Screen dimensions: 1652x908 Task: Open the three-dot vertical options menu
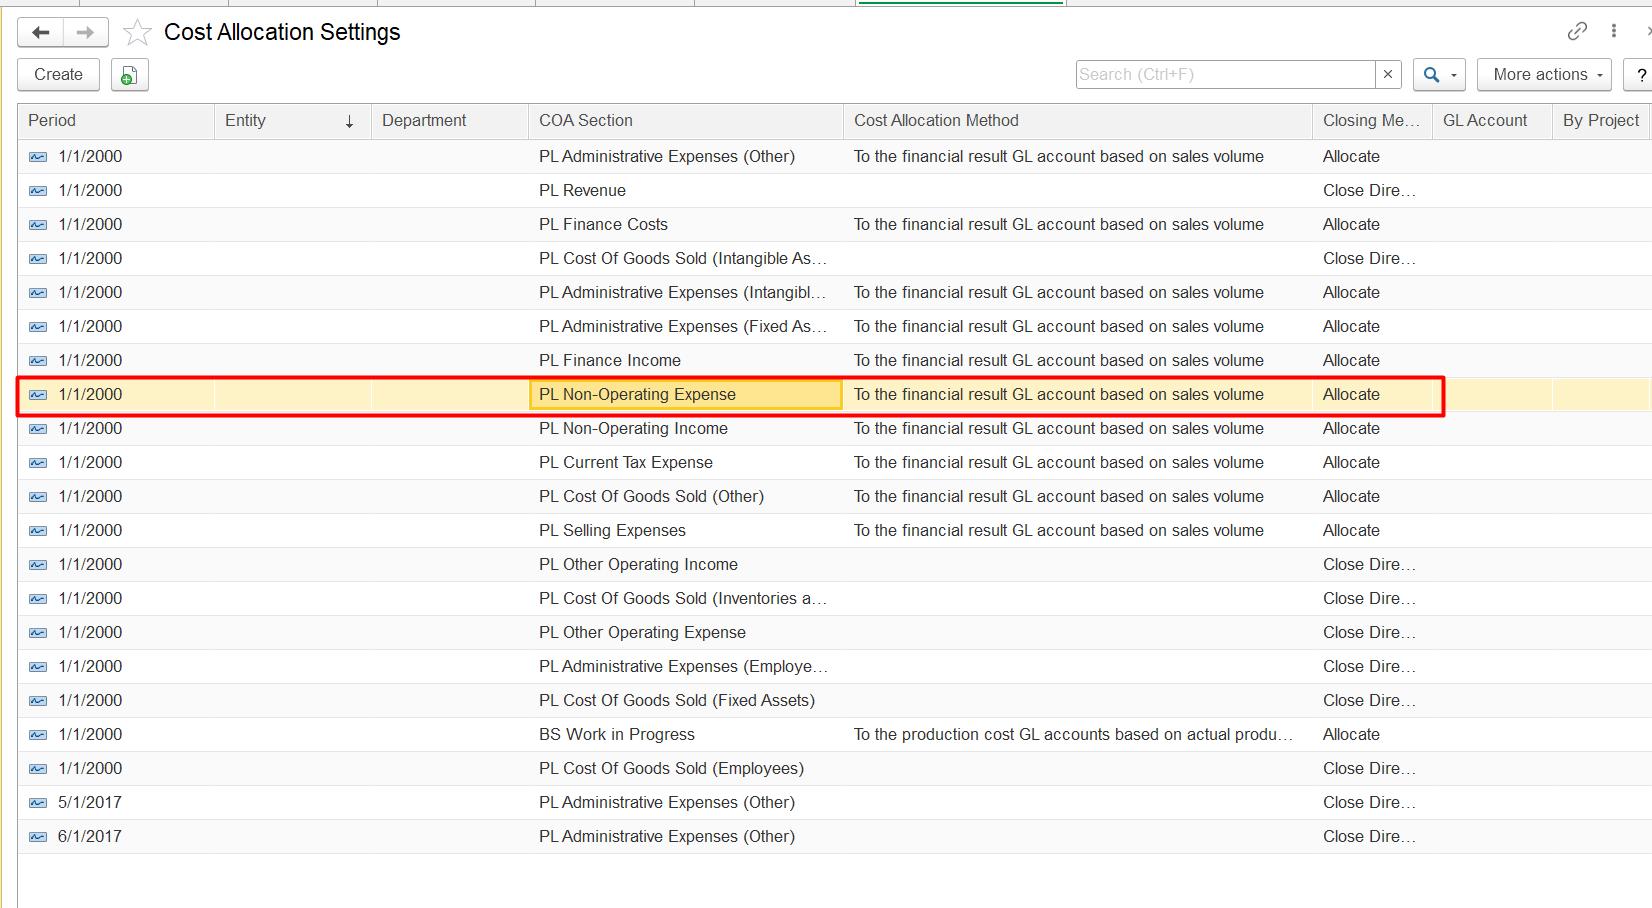[x=1614, y=31]
